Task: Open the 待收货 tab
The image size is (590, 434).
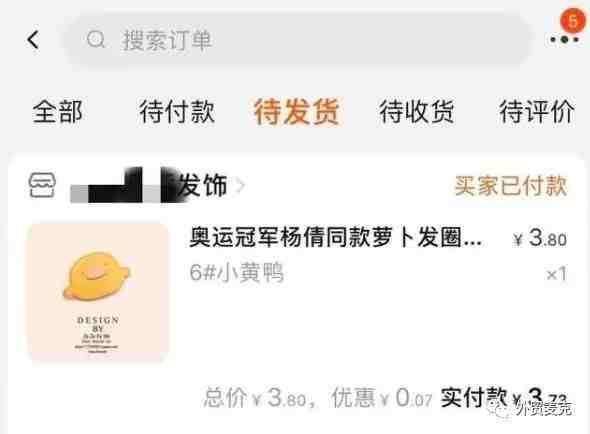Action: [x=417, y=112]
